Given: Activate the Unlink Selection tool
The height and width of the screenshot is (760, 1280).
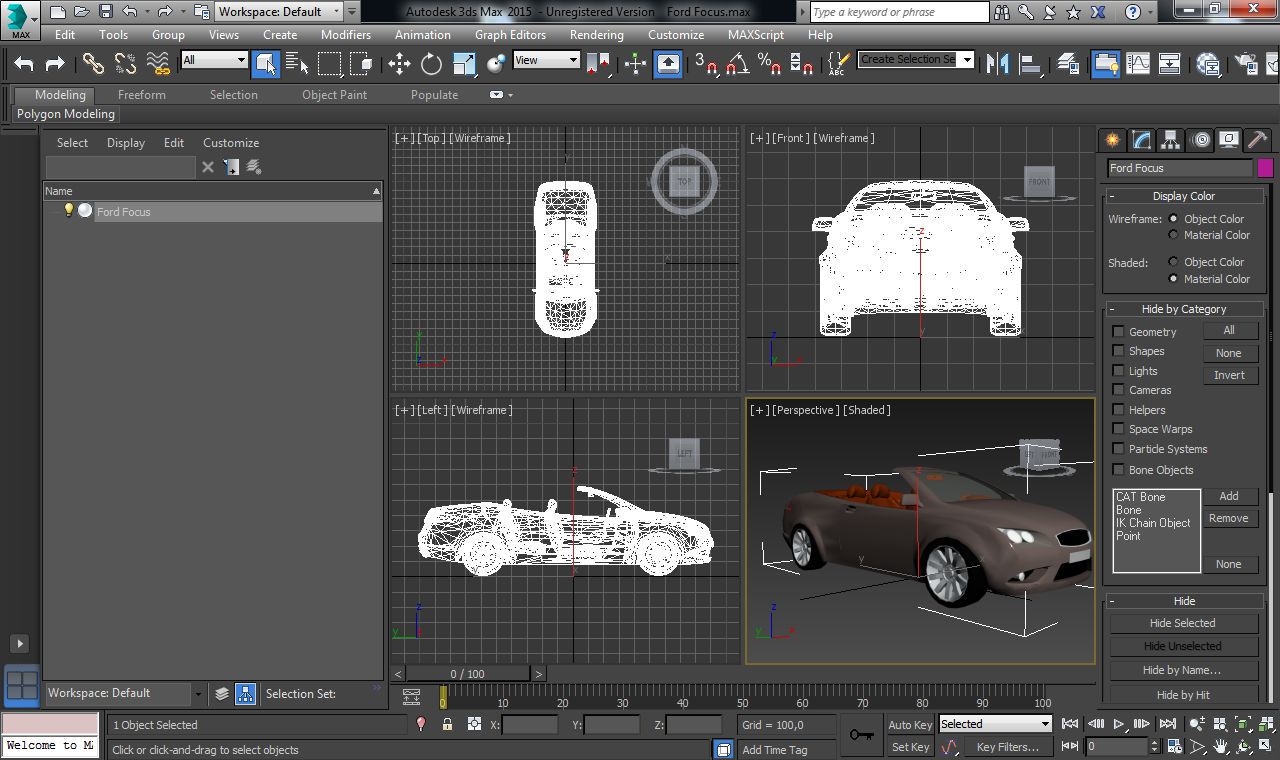Looking at the screenshot, I should 125,64.
